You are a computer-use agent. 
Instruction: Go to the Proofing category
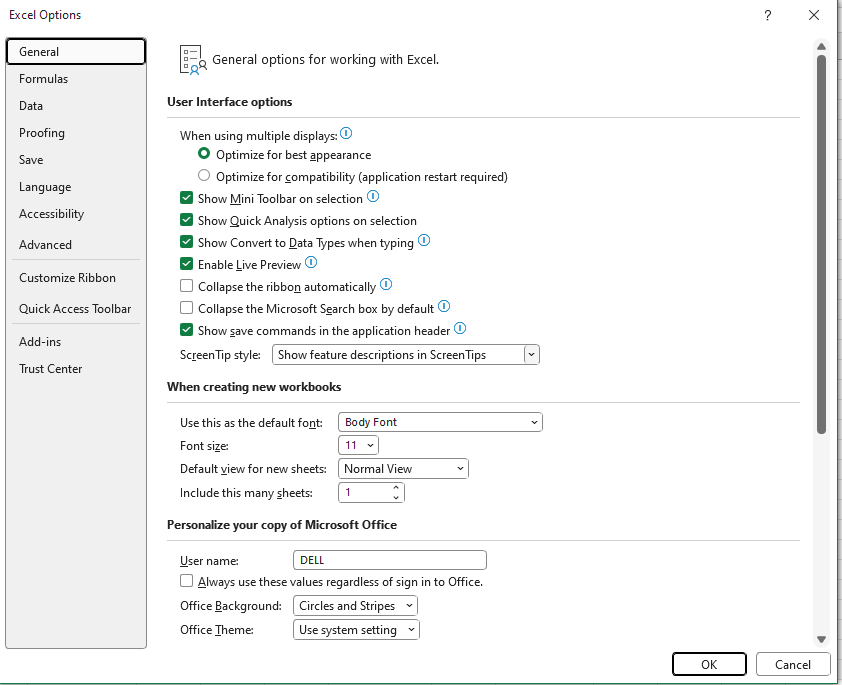pos(76,133)
